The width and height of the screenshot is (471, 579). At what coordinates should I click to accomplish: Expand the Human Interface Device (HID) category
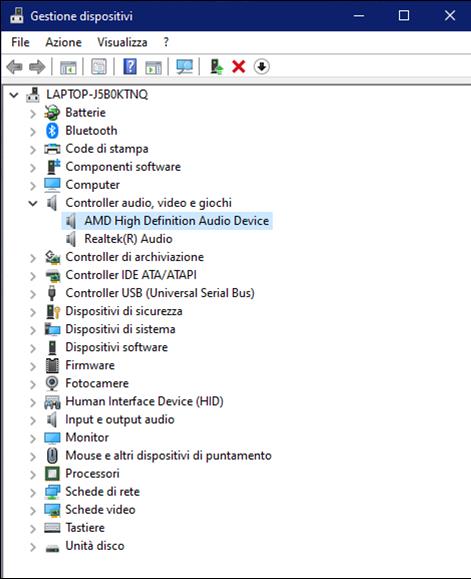coord(33,402)
